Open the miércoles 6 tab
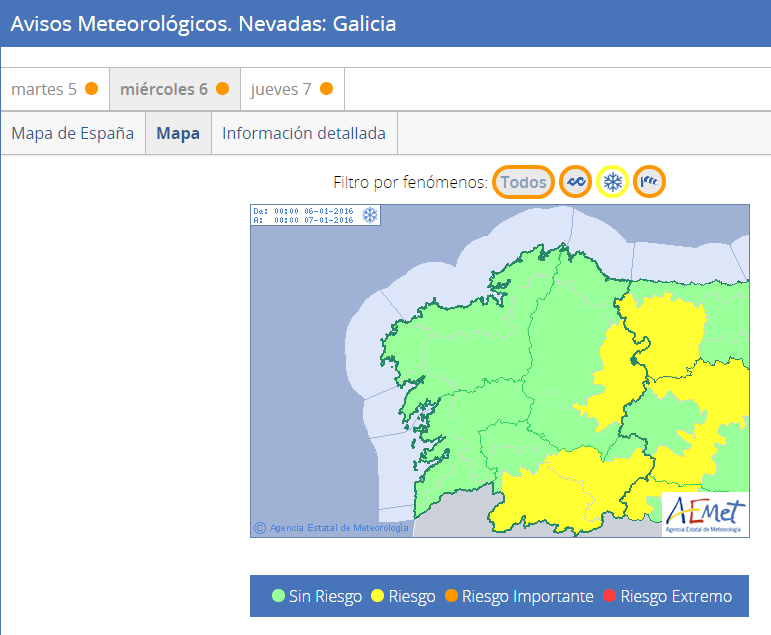This screenshot has width=771, height=635. click(164, 89)
